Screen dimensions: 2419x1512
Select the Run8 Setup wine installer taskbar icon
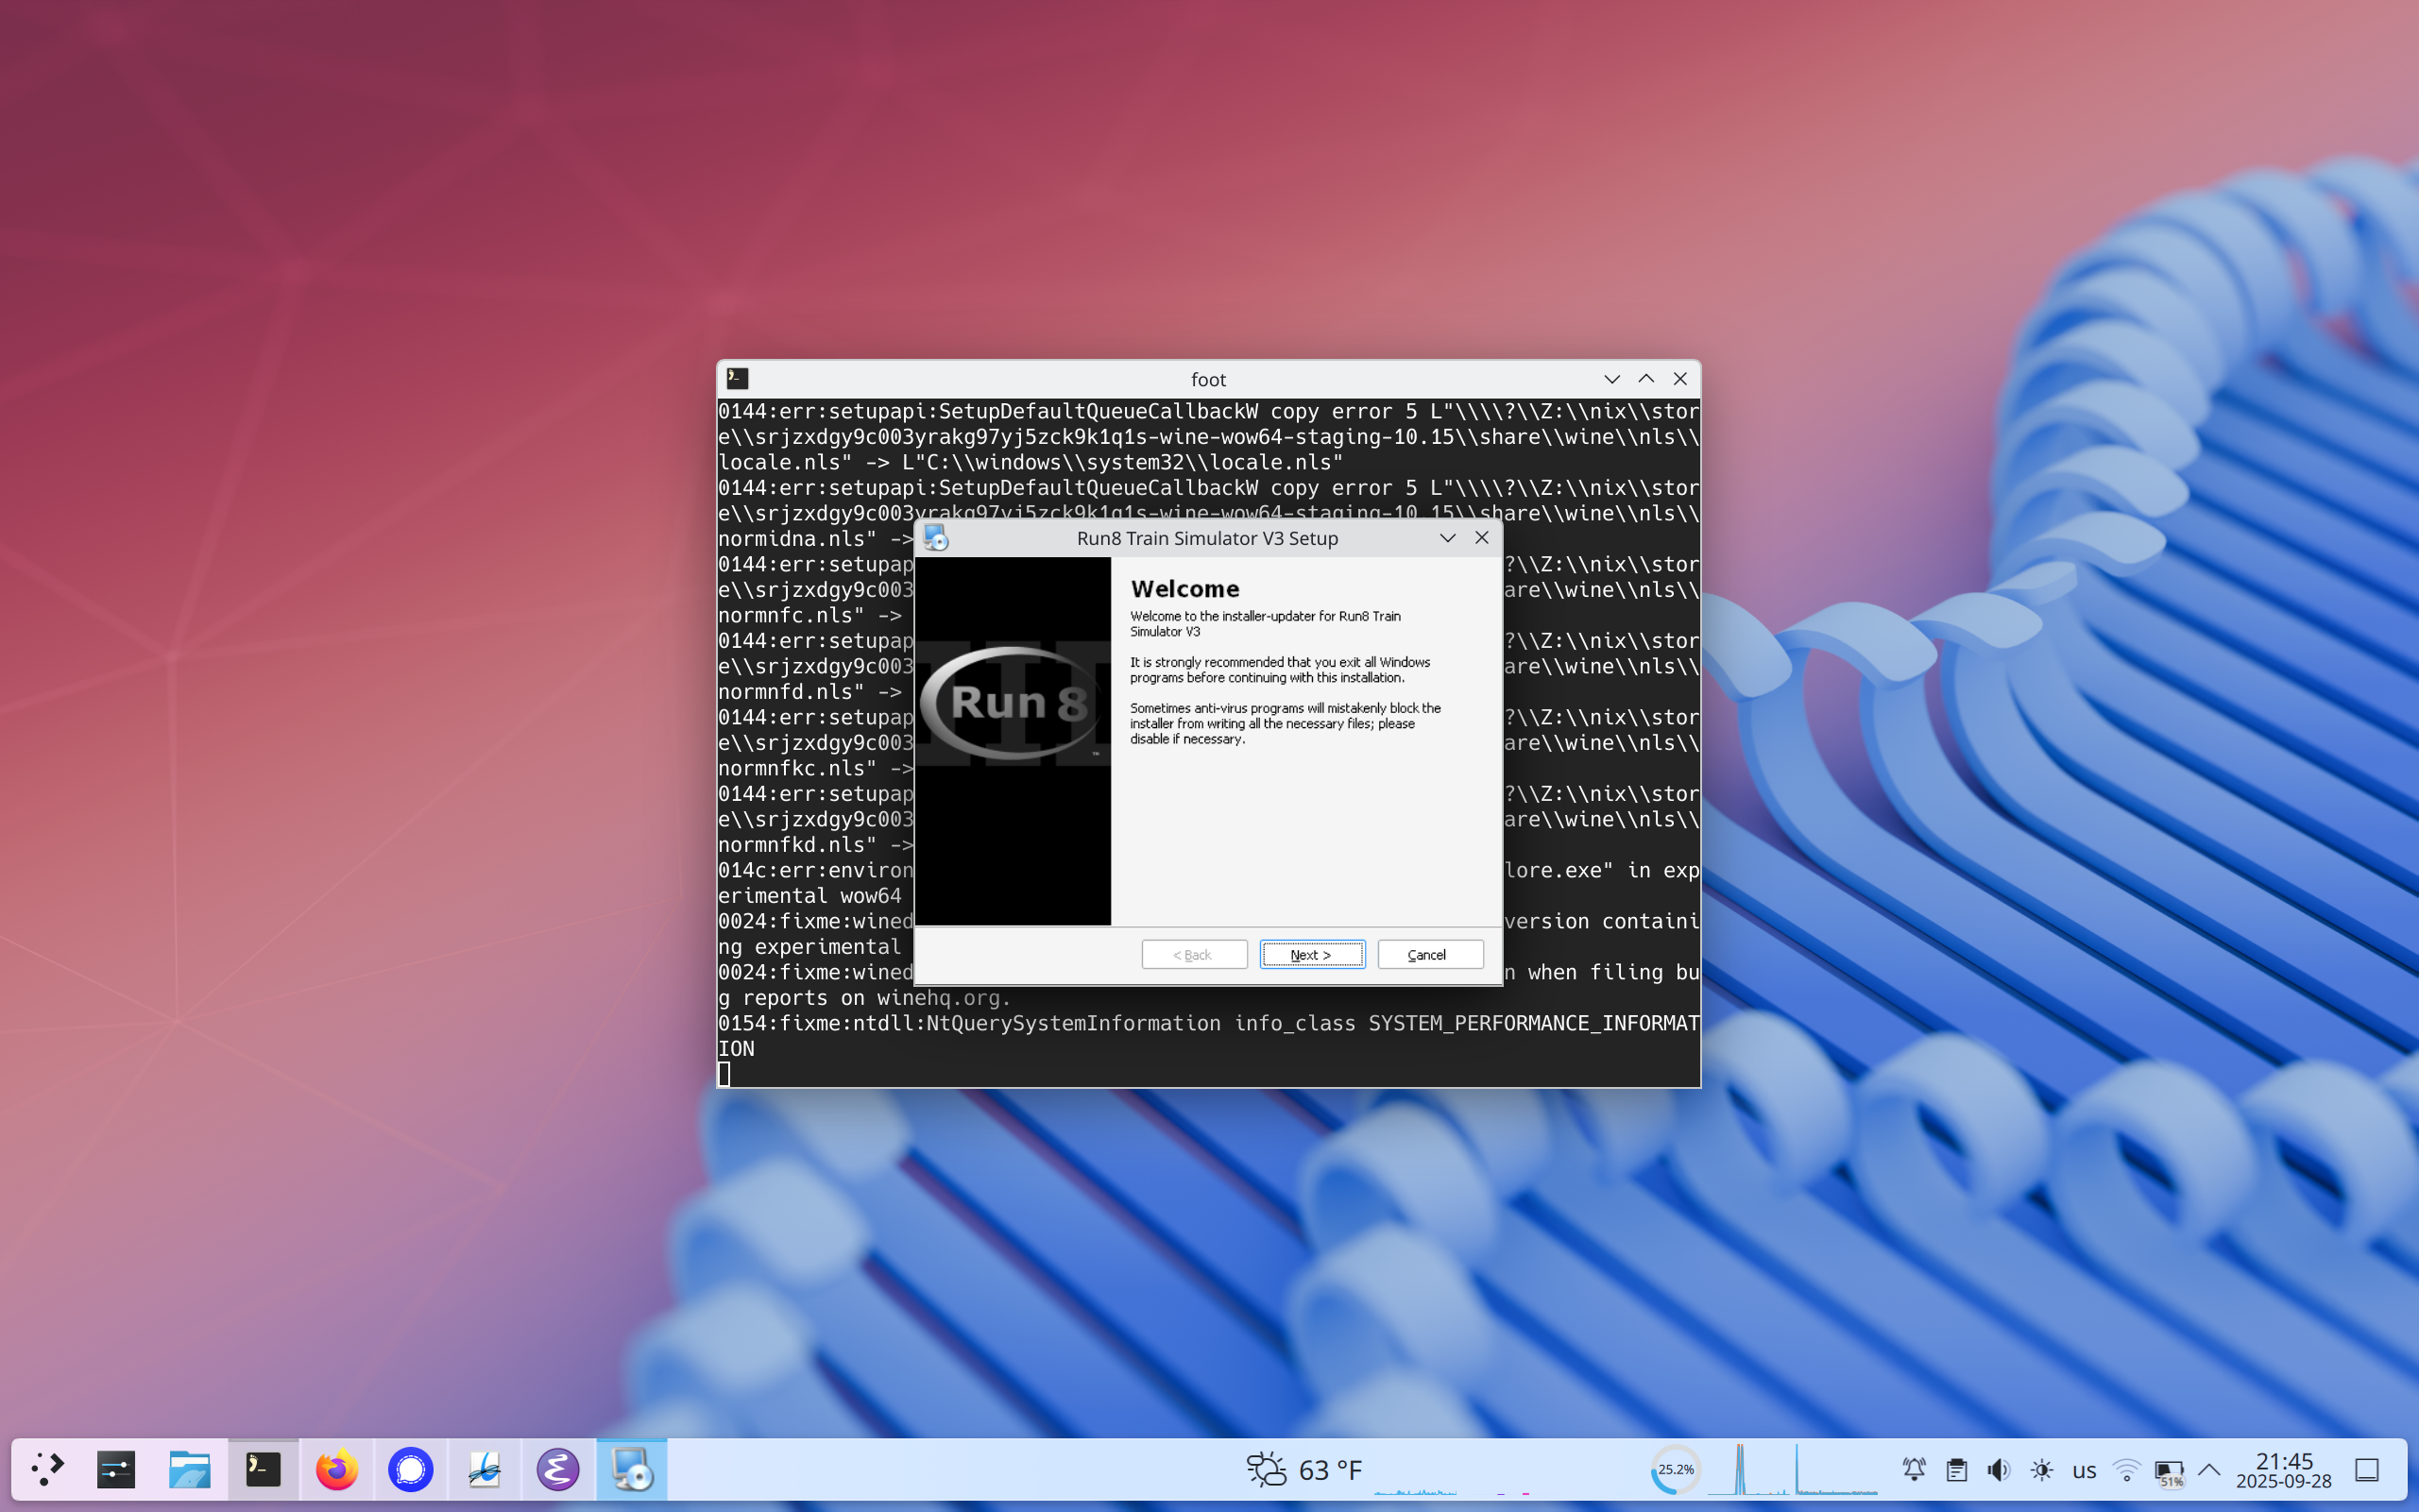pyautogui.click(x=633, y=1469)
